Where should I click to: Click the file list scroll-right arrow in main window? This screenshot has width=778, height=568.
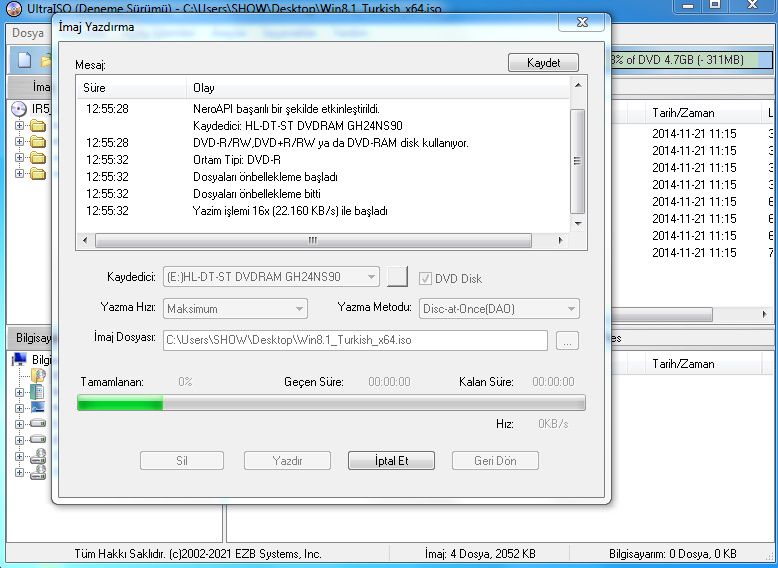click(x=765, y=314)
